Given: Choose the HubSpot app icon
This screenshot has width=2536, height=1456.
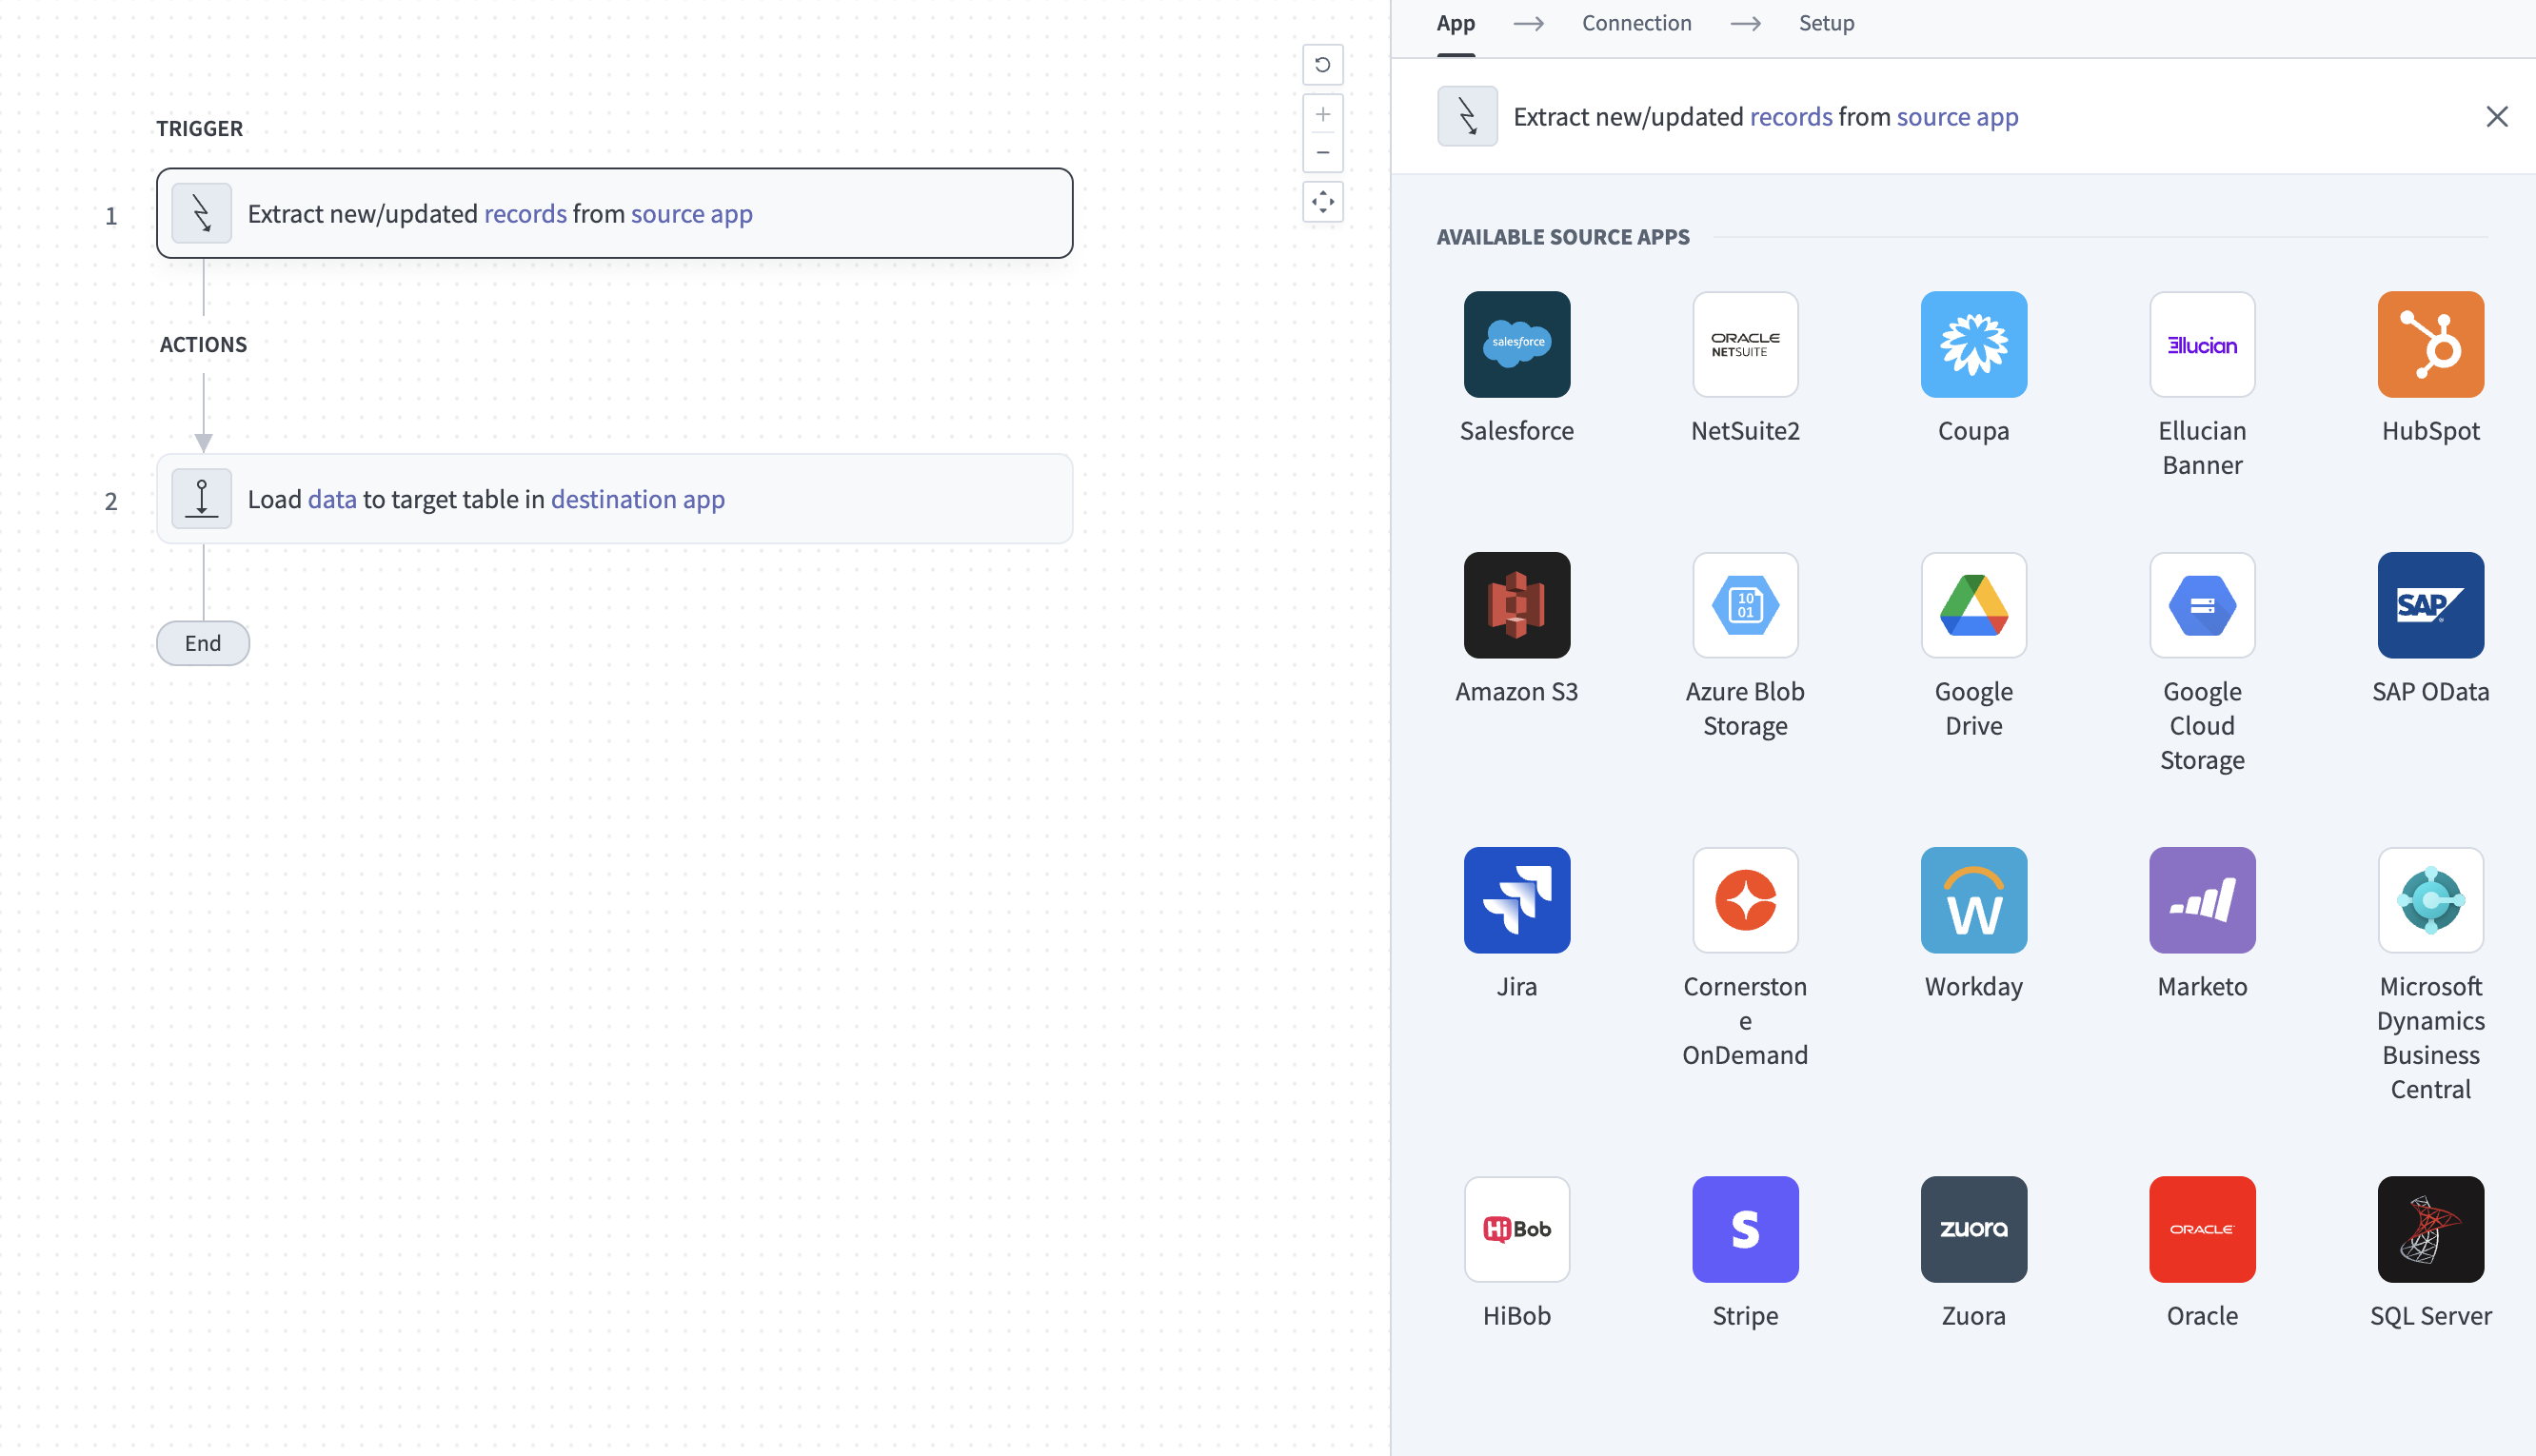Looking at the screenshot, I should pyautogui.click(x=2430, y=344).
